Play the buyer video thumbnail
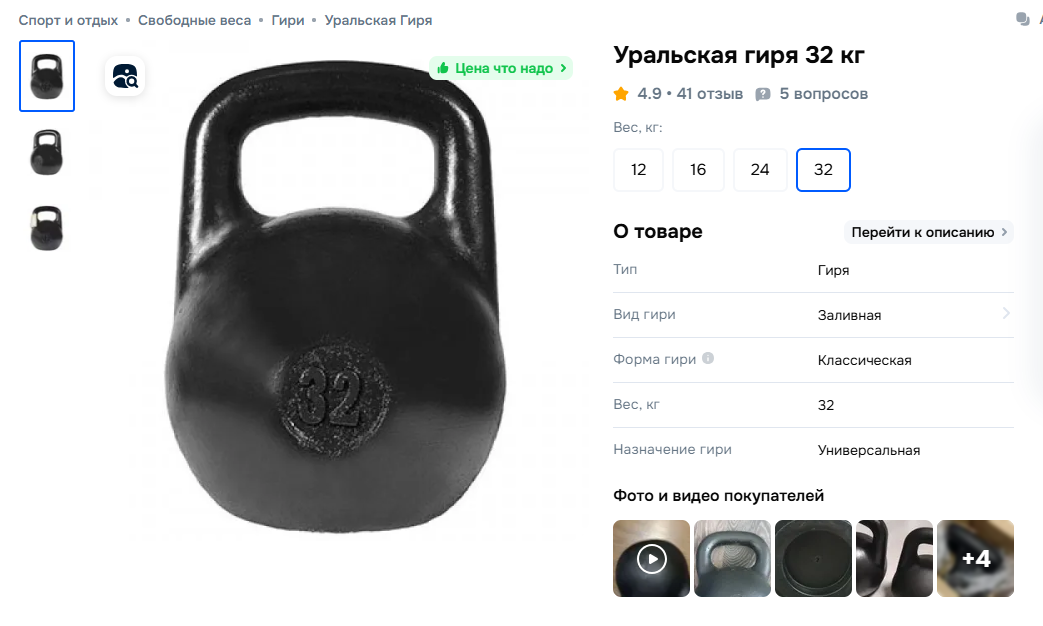1043x626 pixels. (x=651, y=558)
